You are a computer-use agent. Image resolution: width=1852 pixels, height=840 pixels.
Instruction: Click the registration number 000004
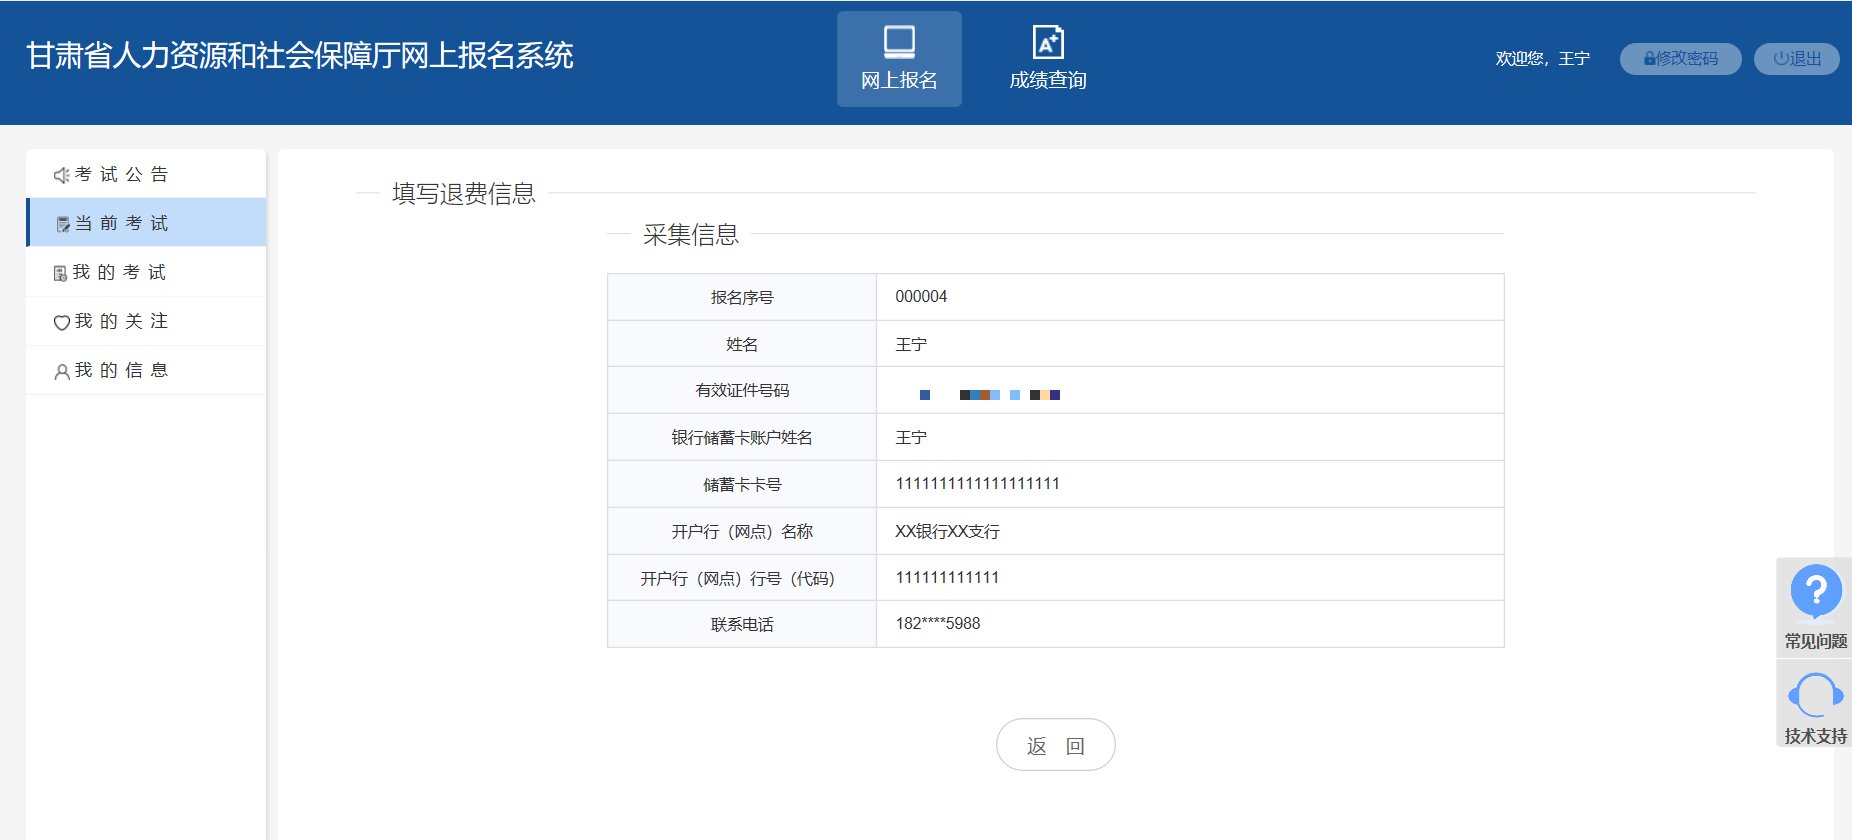921,296
